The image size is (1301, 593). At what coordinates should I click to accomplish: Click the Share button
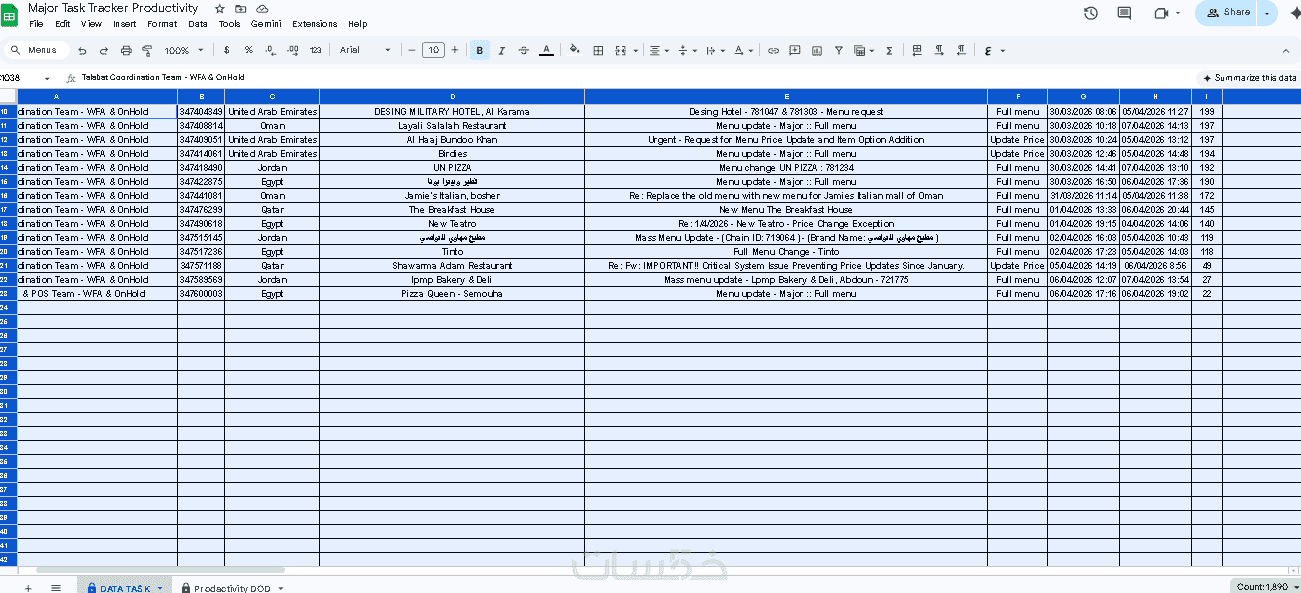[1229, 13]
